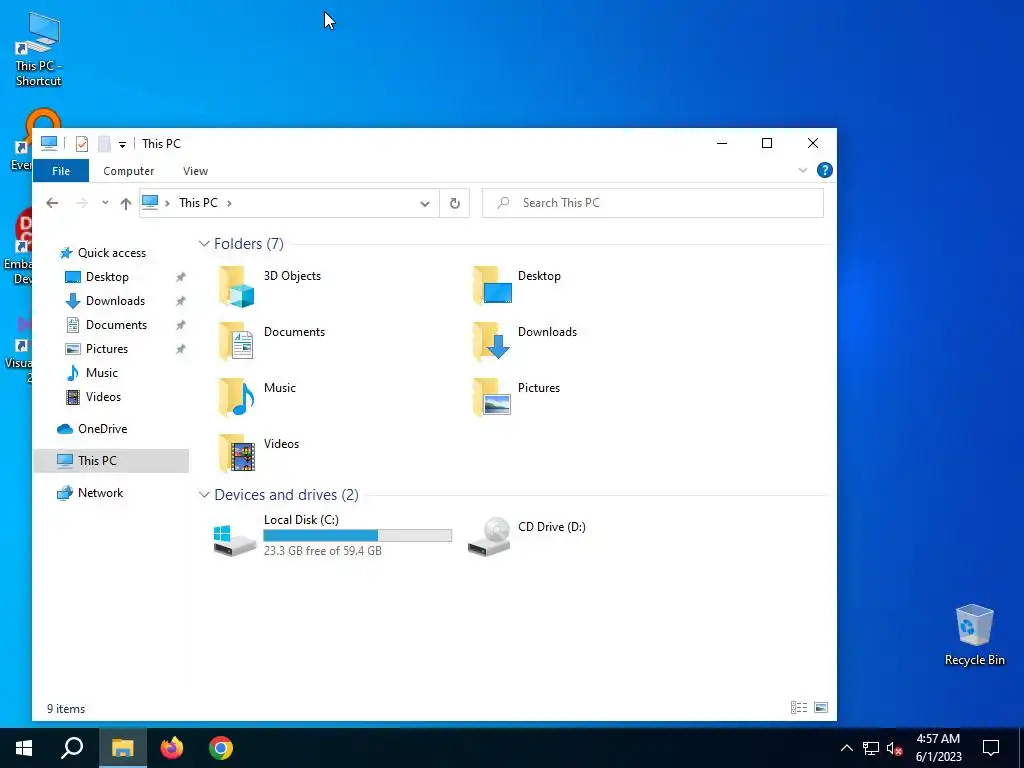Maximize the This PC window
The height and width of the screenshot is (768, 1024).
click(767, 144)
